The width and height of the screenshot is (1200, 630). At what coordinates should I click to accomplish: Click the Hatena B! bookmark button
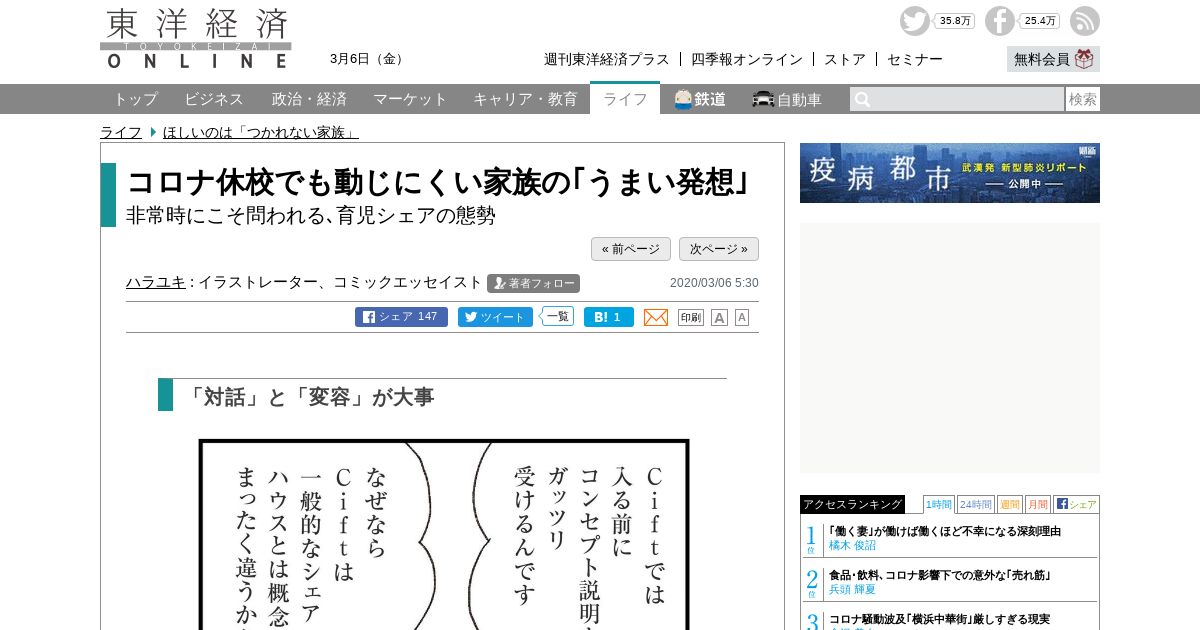click(609, 317)
